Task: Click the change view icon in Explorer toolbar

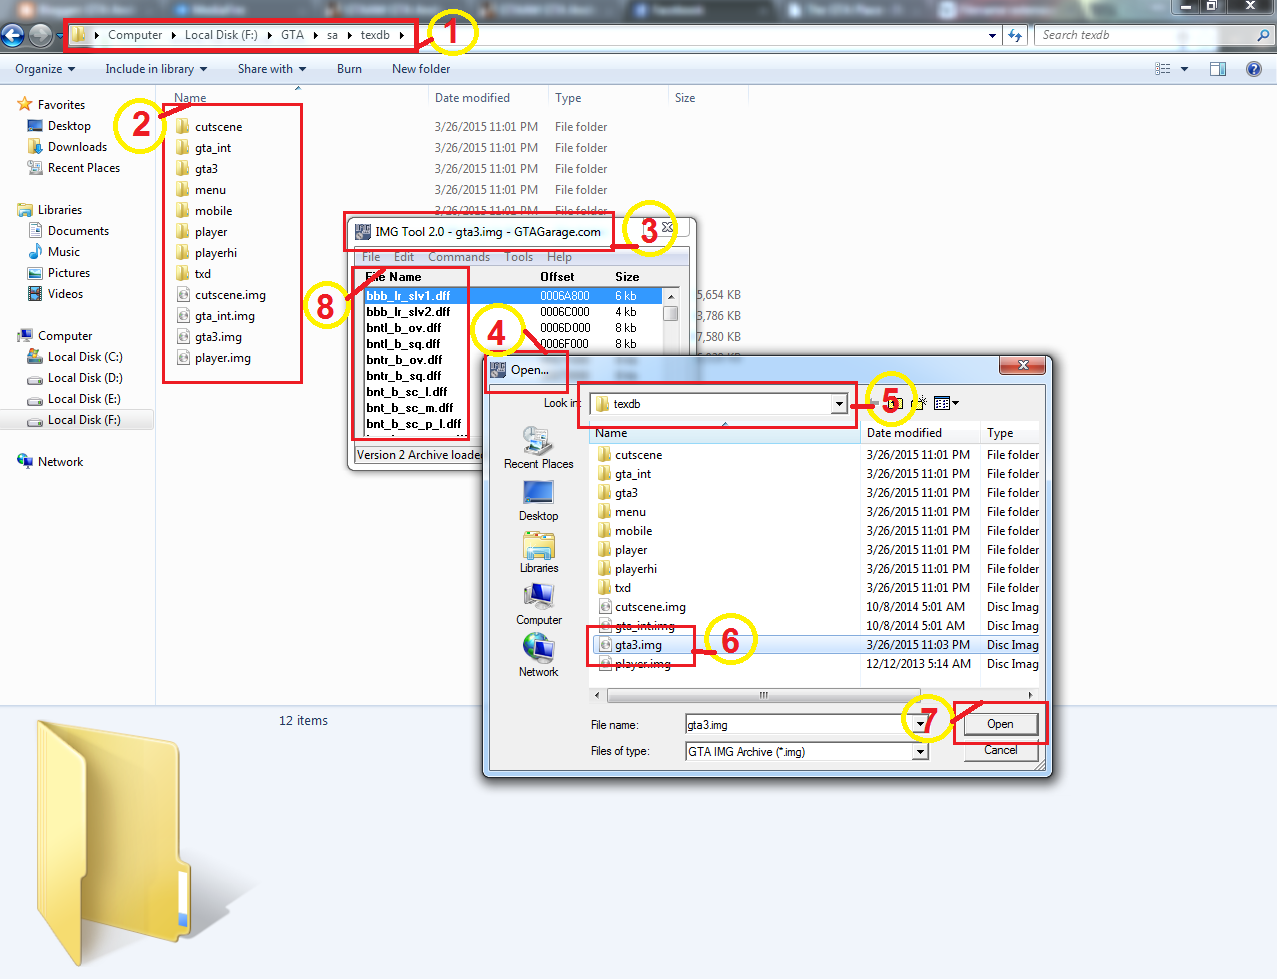Action: click(1163, 69)
